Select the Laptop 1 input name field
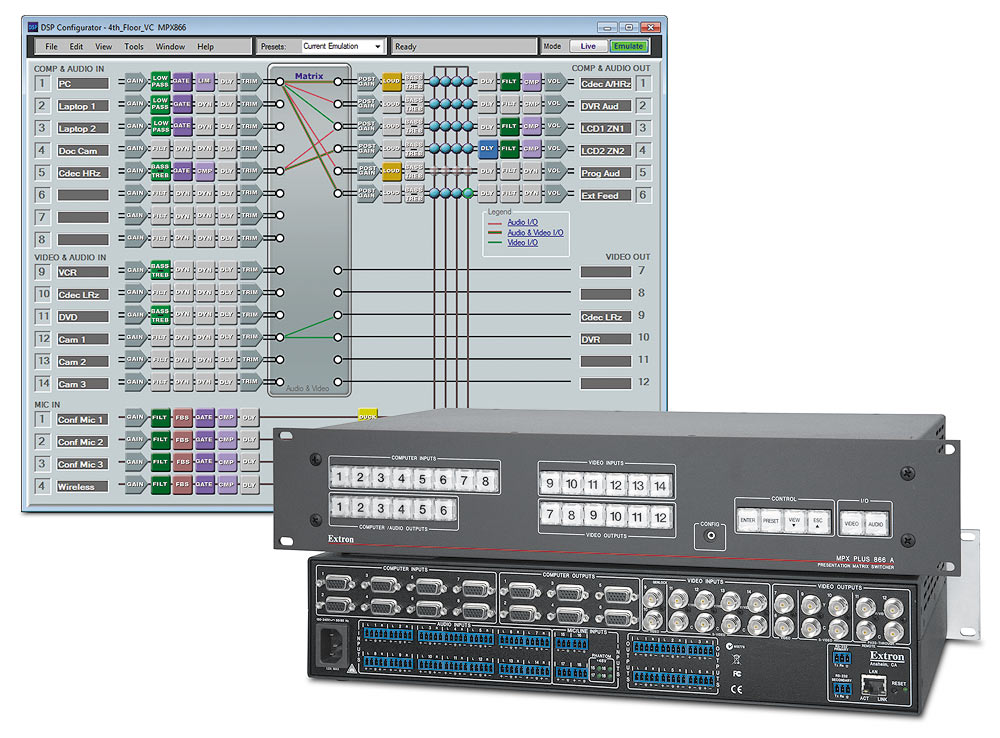The height and width of the screenshot is (738, 1000). point(83,106)
